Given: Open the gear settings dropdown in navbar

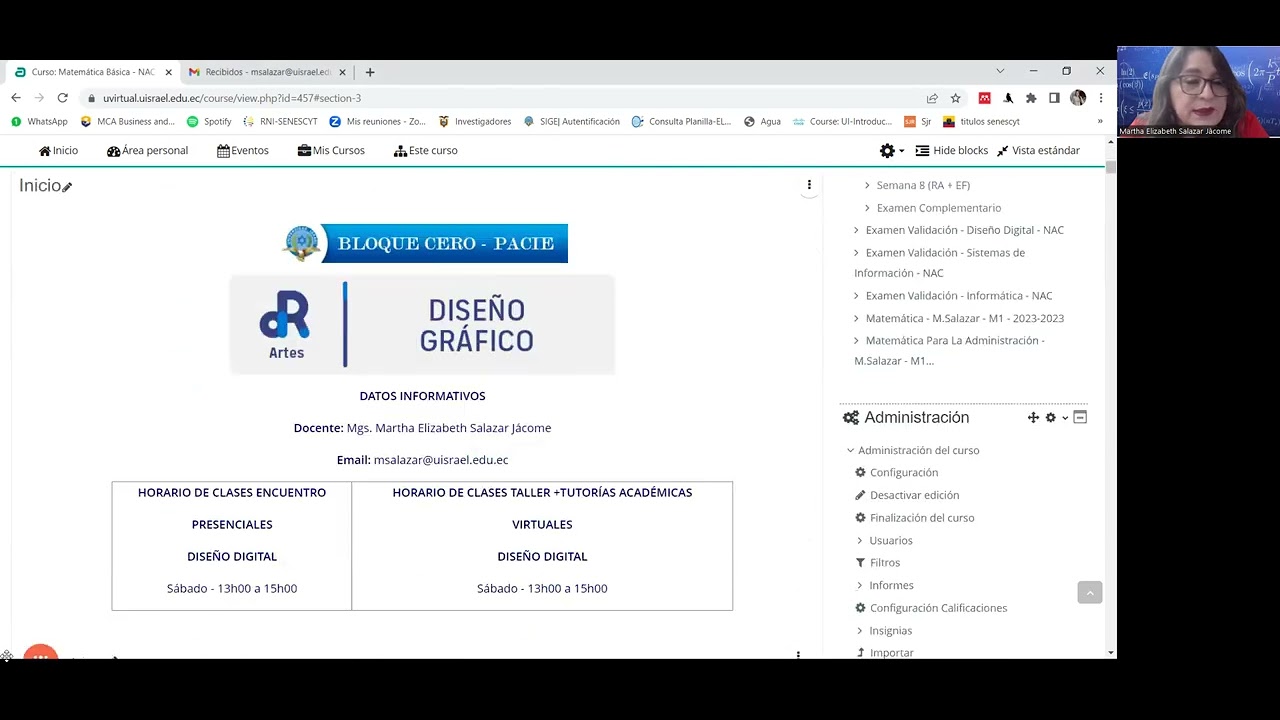Looking at the screenshot, I should (x=891, y=150).
